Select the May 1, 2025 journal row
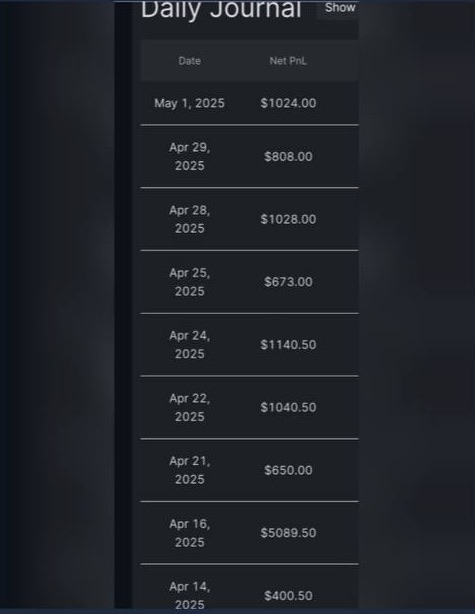Screen dimensions: 475x614 (249, 103)
